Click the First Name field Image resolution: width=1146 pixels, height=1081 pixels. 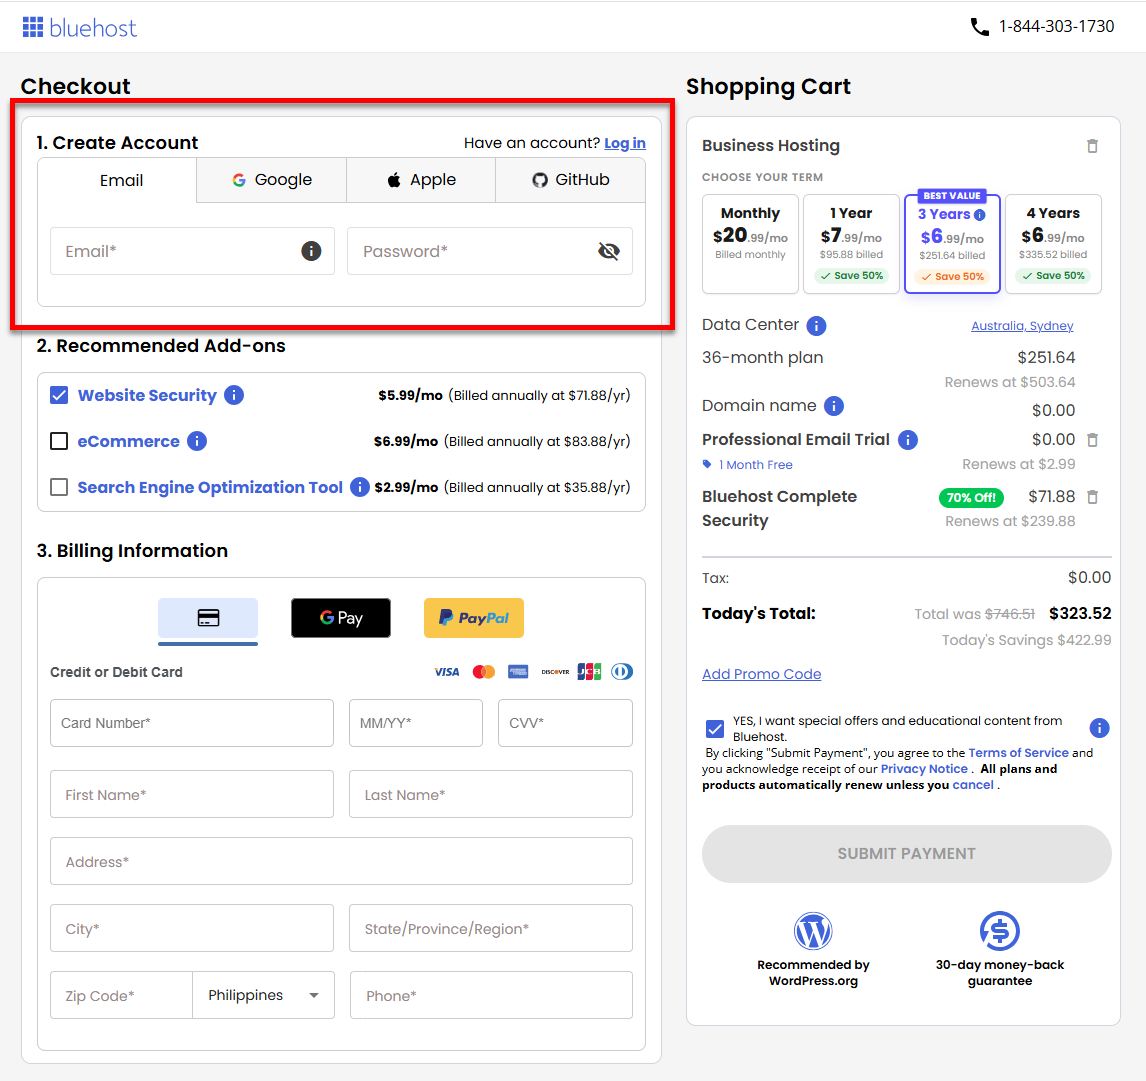(191, 794)
